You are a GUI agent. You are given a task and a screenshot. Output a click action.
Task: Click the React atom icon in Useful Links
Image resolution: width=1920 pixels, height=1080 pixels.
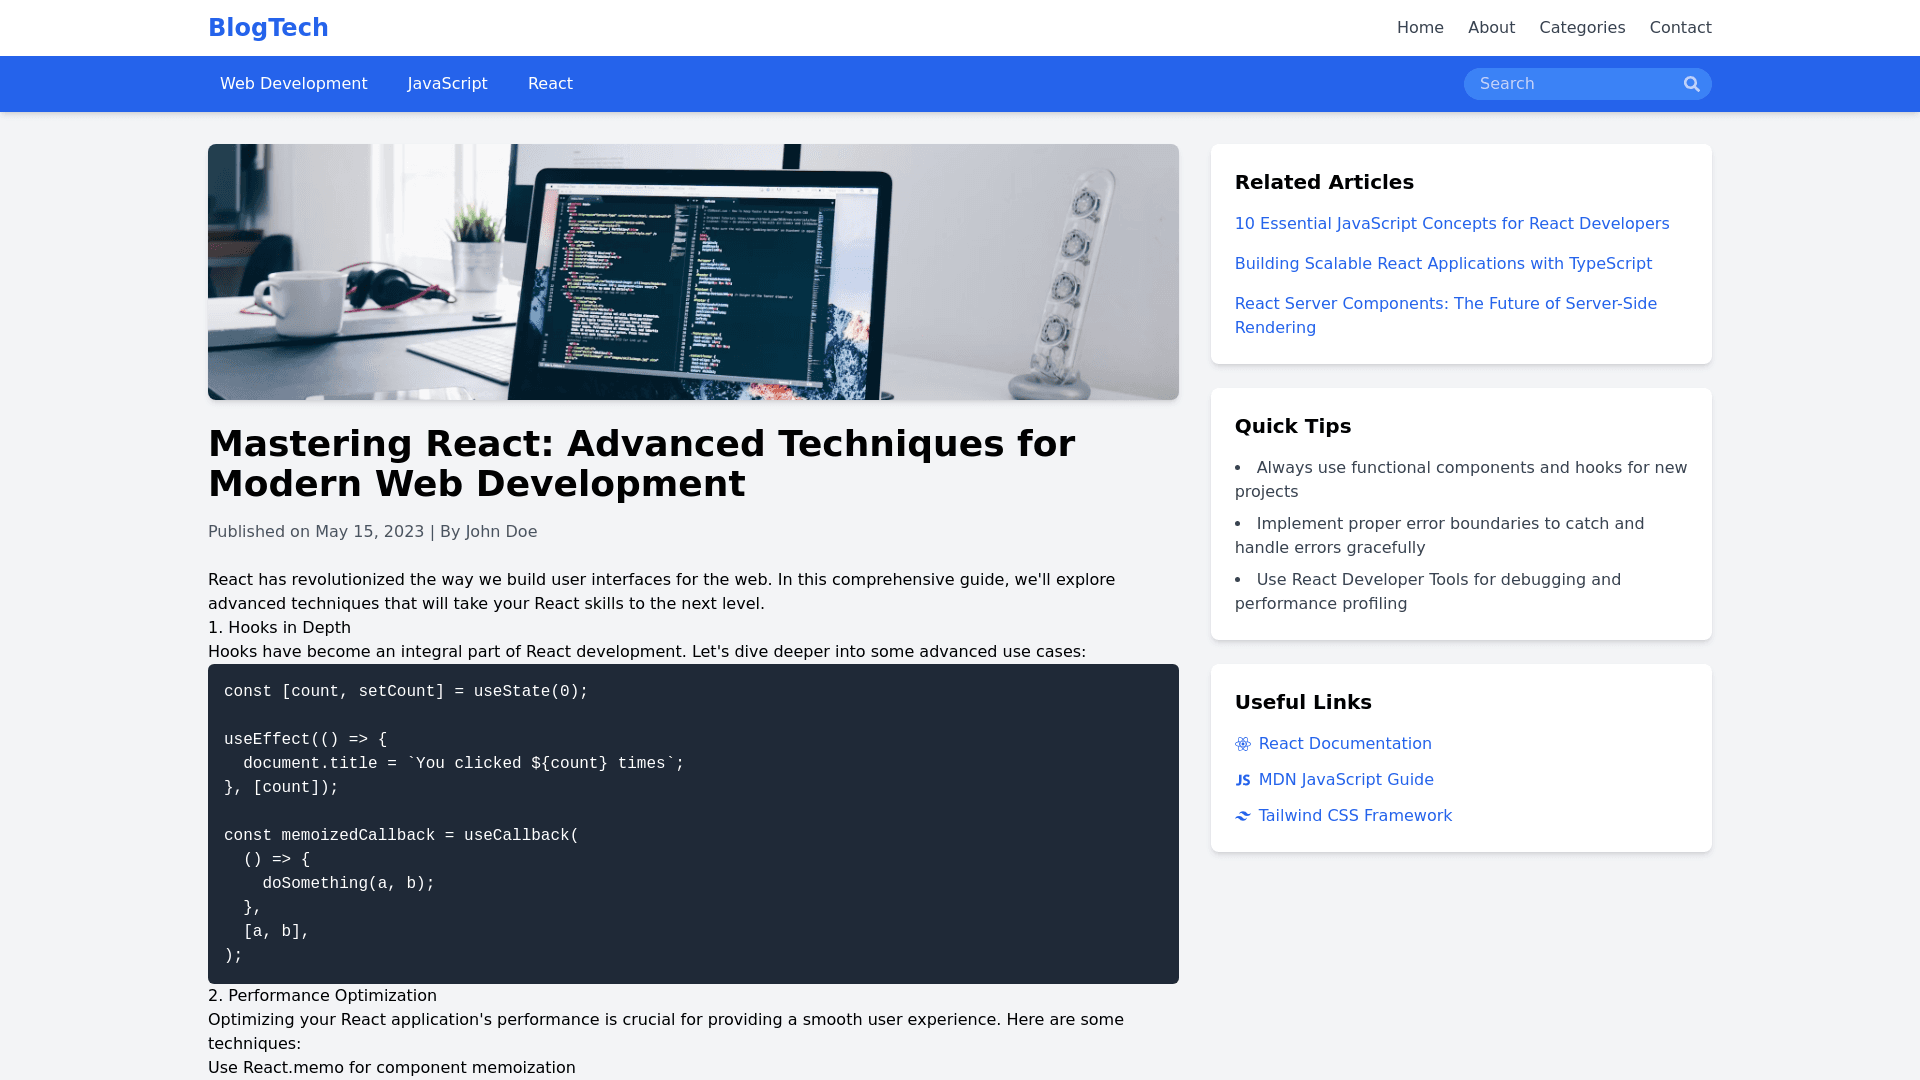[1243, 744]
